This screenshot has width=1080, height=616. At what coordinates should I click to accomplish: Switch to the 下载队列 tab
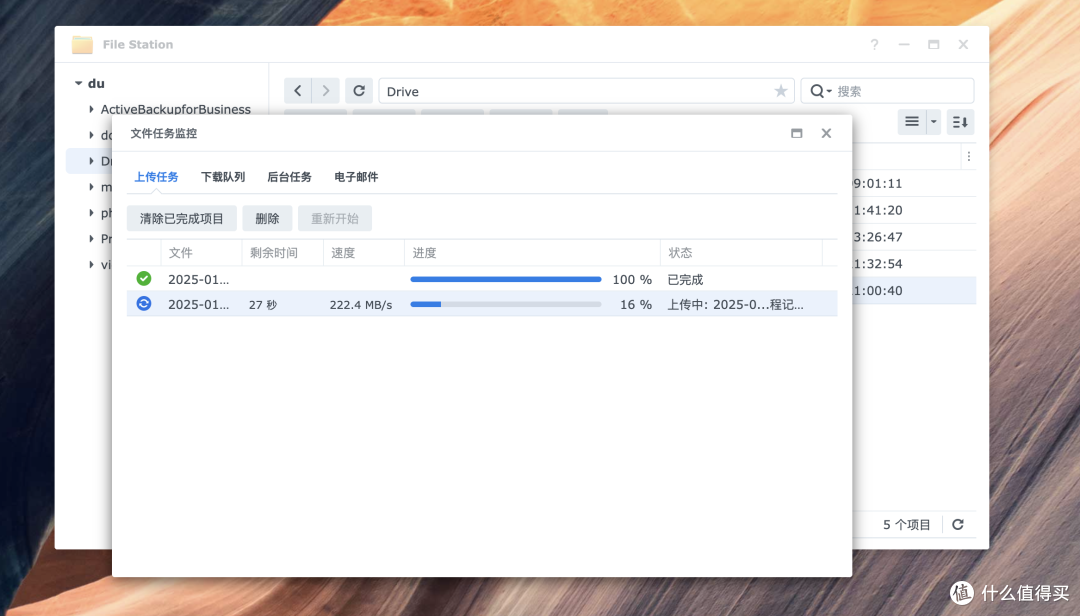pos(222,177)
